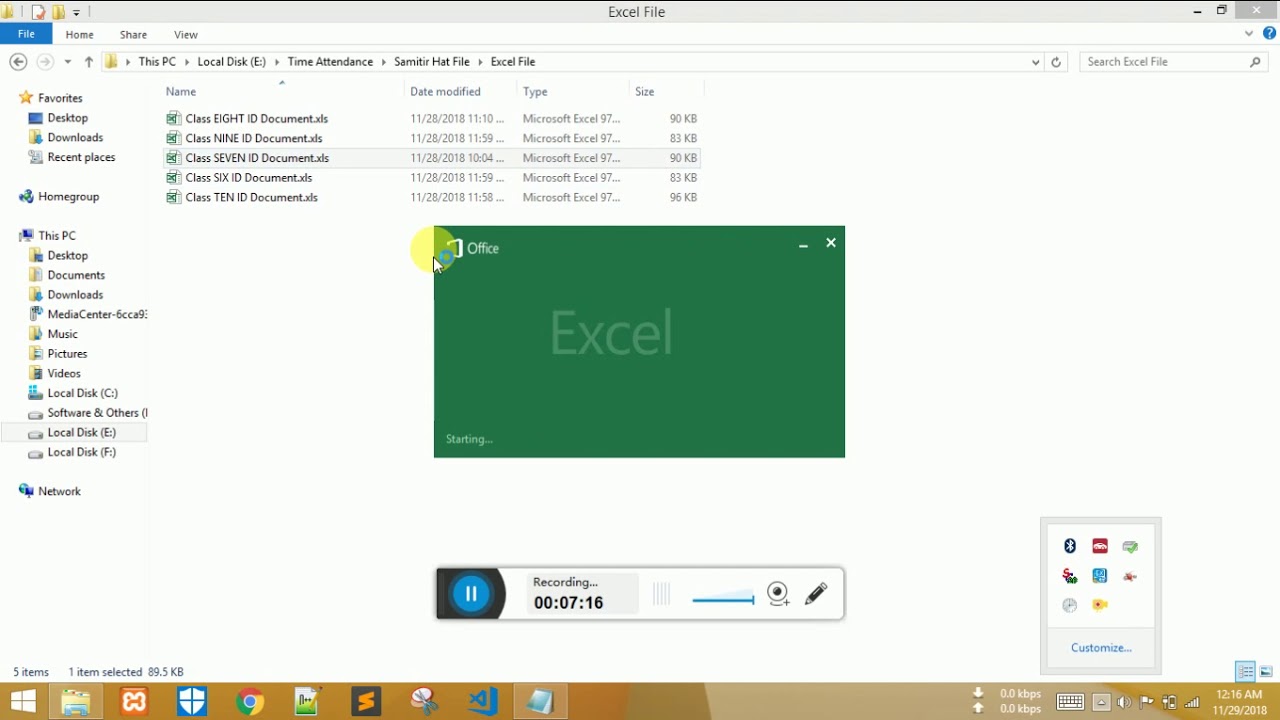Switch to details view layout

click(x=1245, y=672)
